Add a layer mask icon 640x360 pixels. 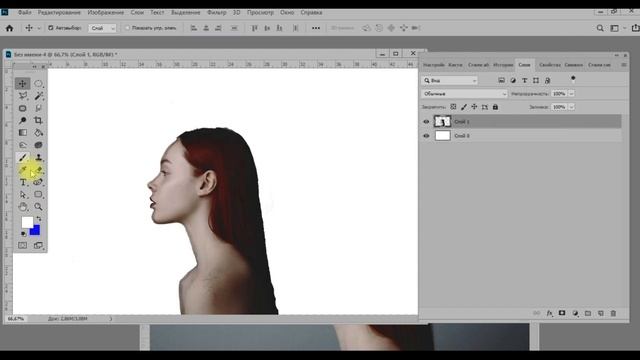coord(562,313)
